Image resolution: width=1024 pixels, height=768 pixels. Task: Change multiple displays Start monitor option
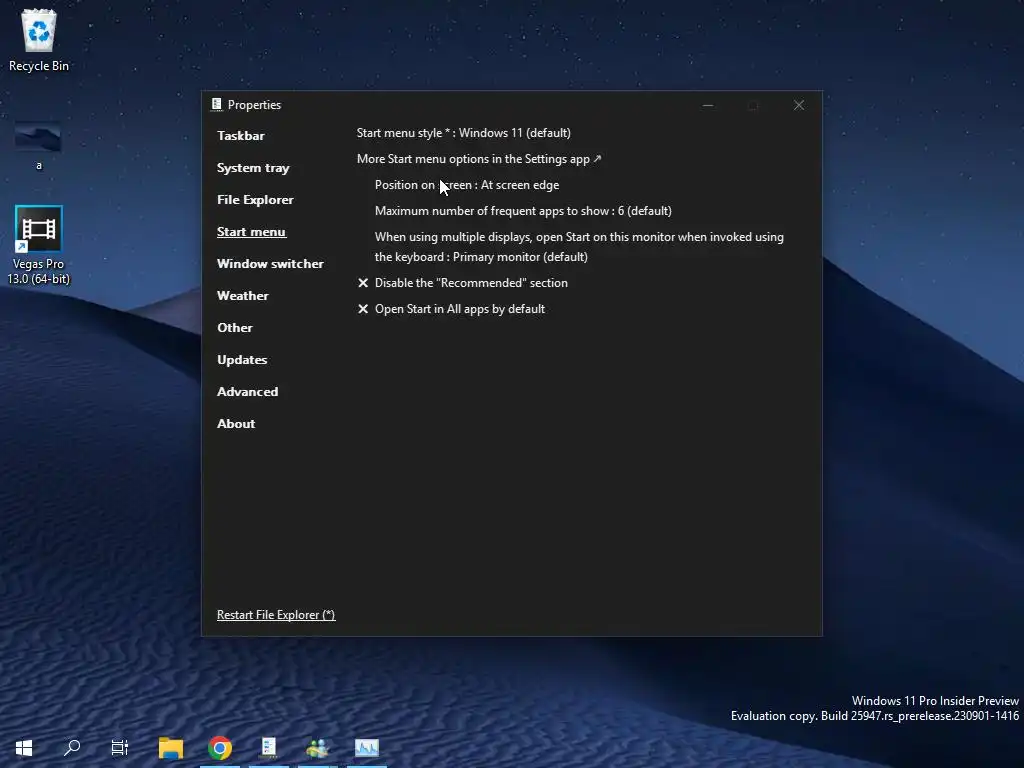(x=579, y=247)
